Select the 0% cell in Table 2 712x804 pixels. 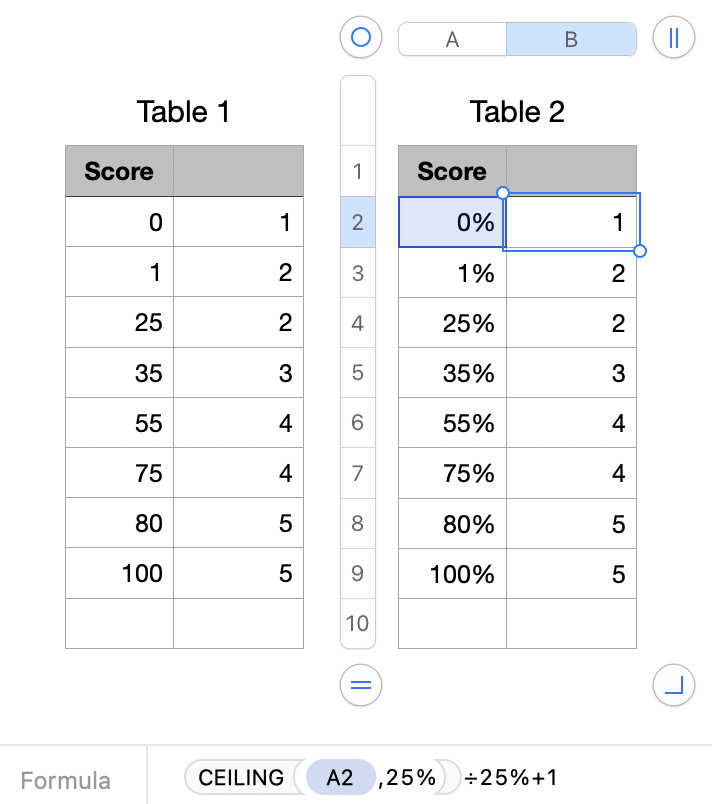pyautogui.click(x=452, y=223)
